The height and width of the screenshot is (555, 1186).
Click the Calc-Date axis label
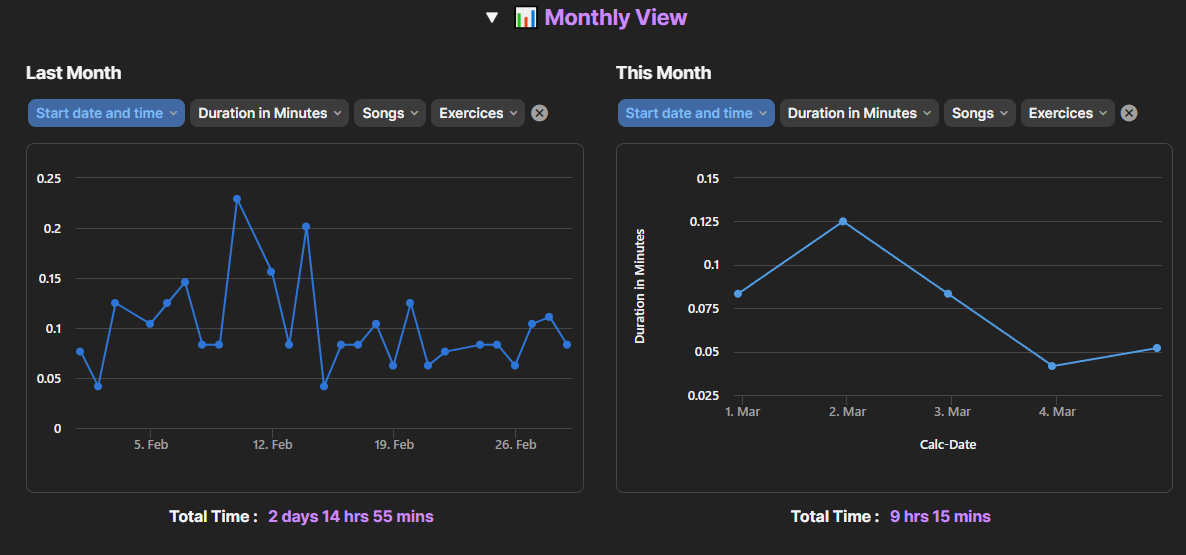[947, 444]
